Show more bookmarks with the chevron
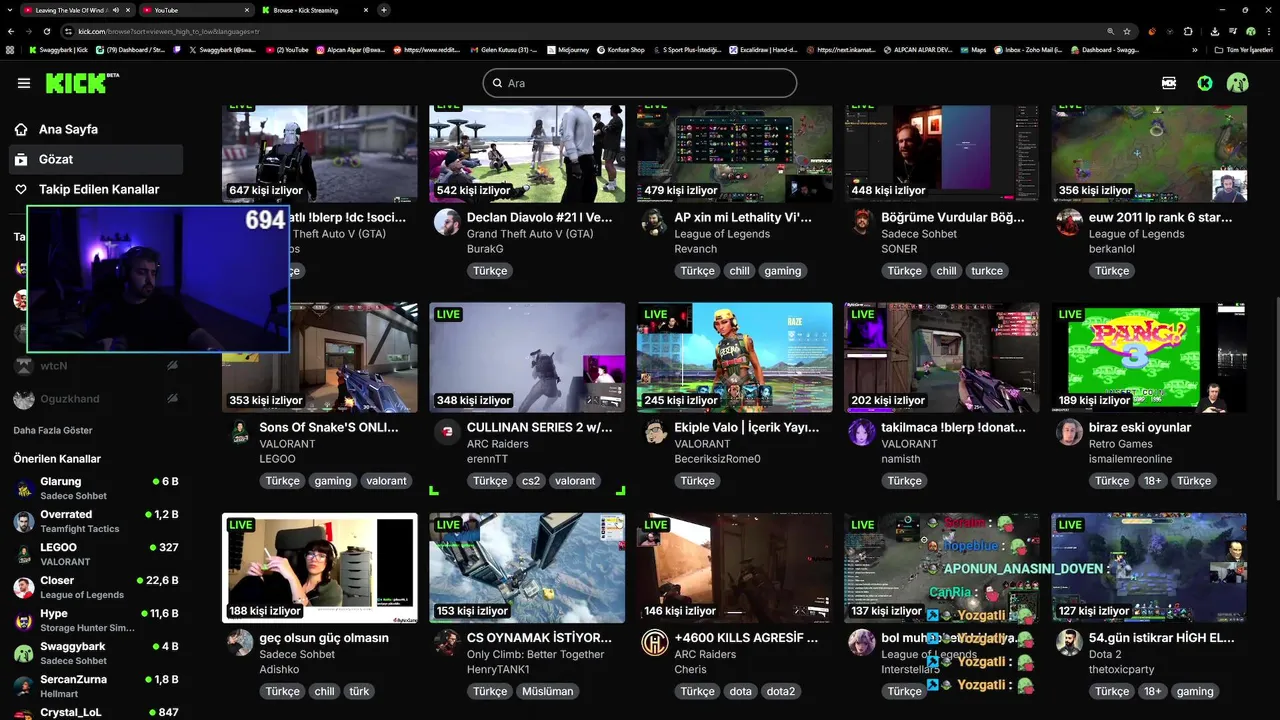 (1195, 49)
